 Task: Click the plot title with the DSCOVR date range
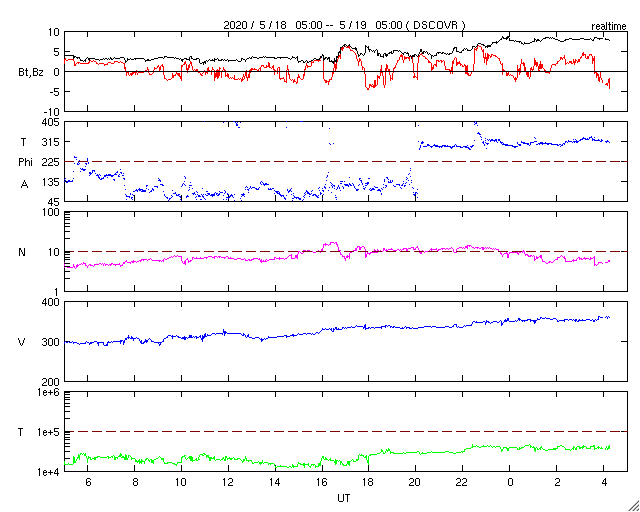click(344, 25)
